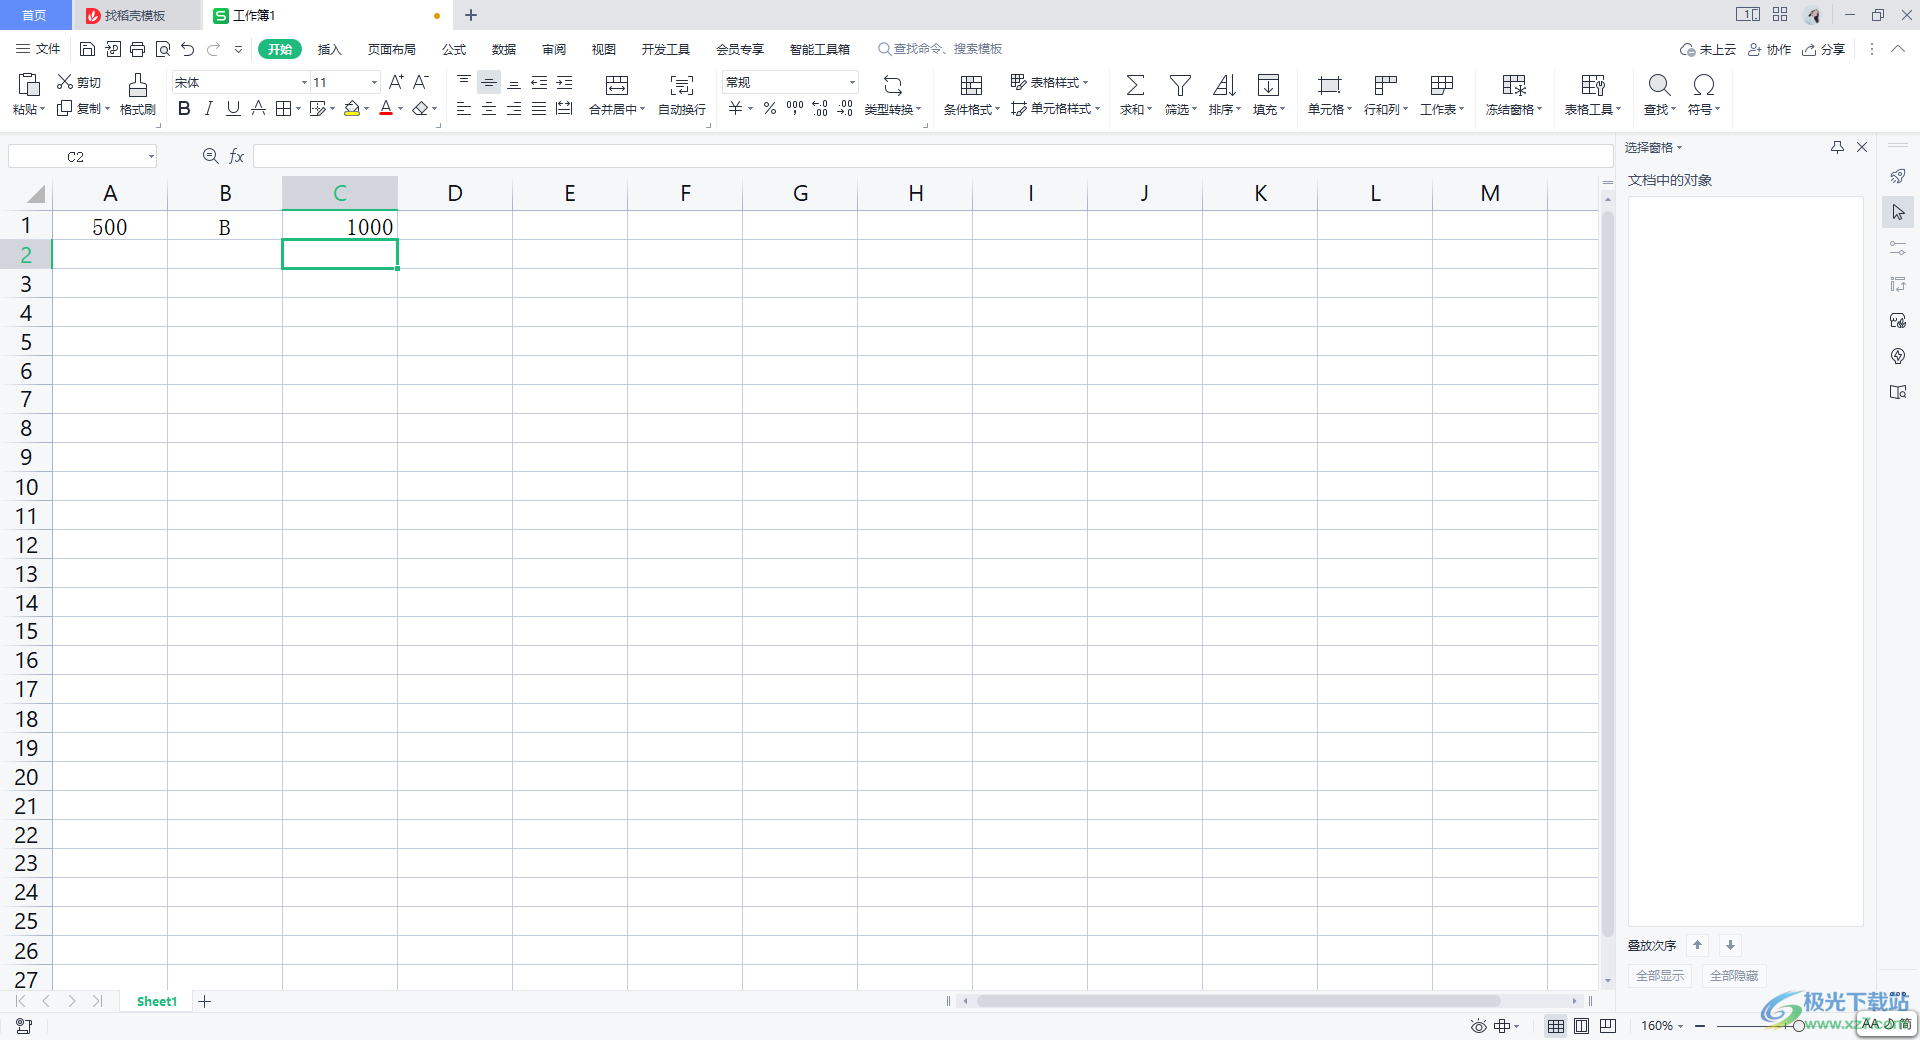The height and width of the screenshot is (1040, 1920).
Task: Open the Page Layout (页面布局) tab
Action: 391,49
